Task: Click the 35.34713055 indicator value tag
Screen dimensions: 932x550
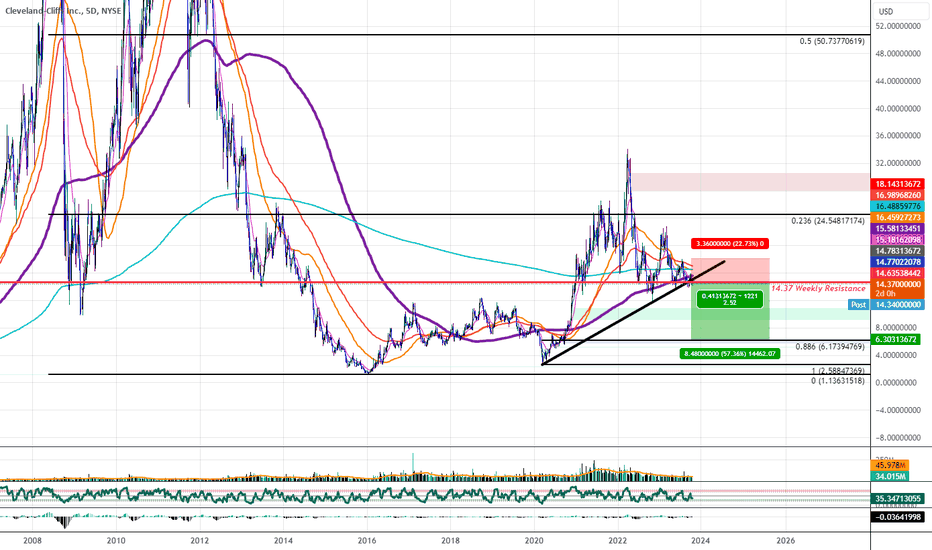Action: tap(896, 499)
